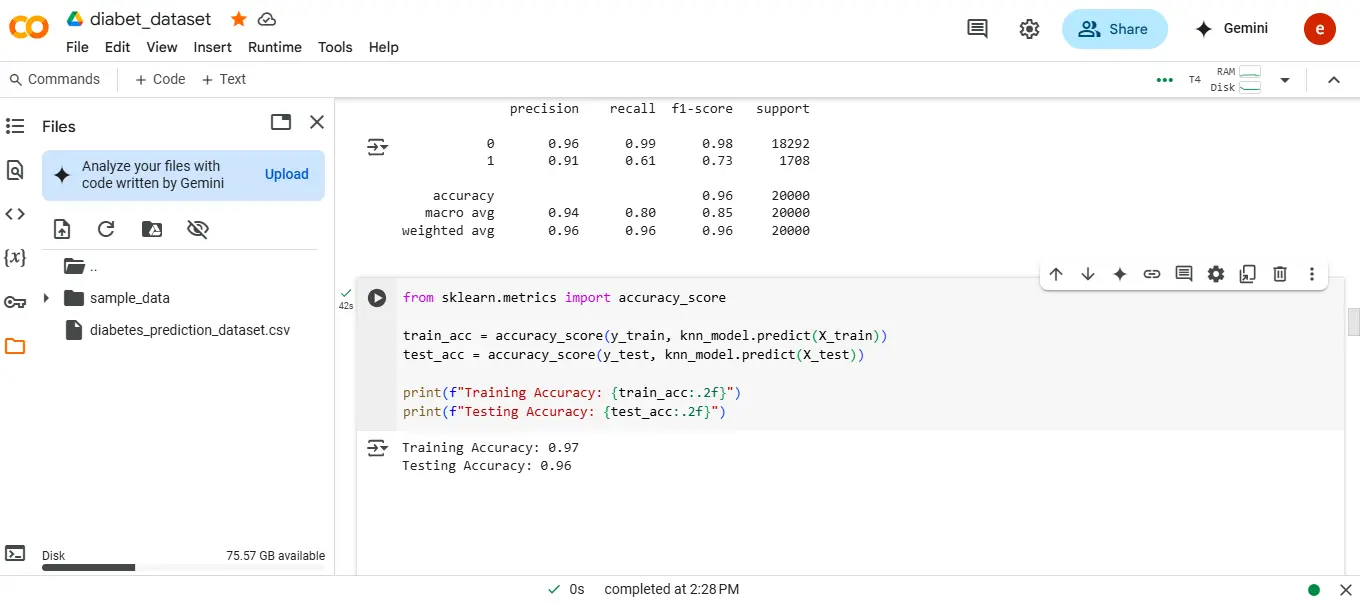Open the find and replace sidebar icon

click(x=15, y=170)
